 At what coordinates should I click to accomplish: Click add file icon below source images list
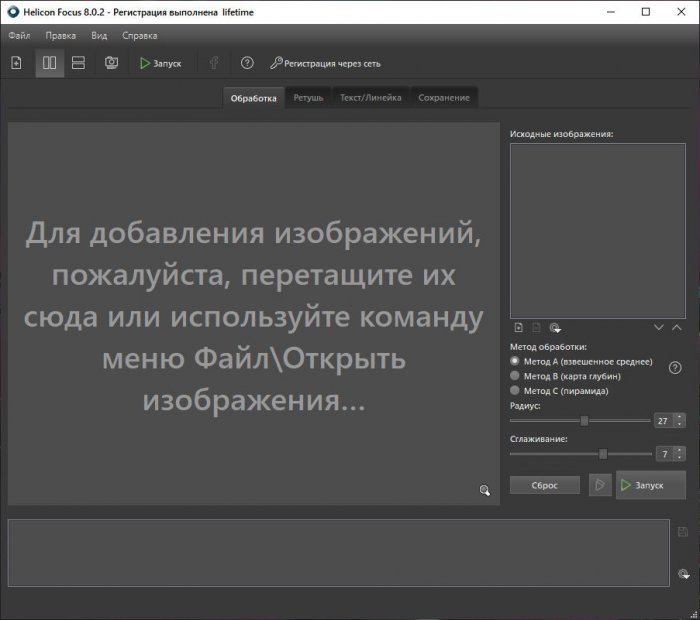(518, 327)
